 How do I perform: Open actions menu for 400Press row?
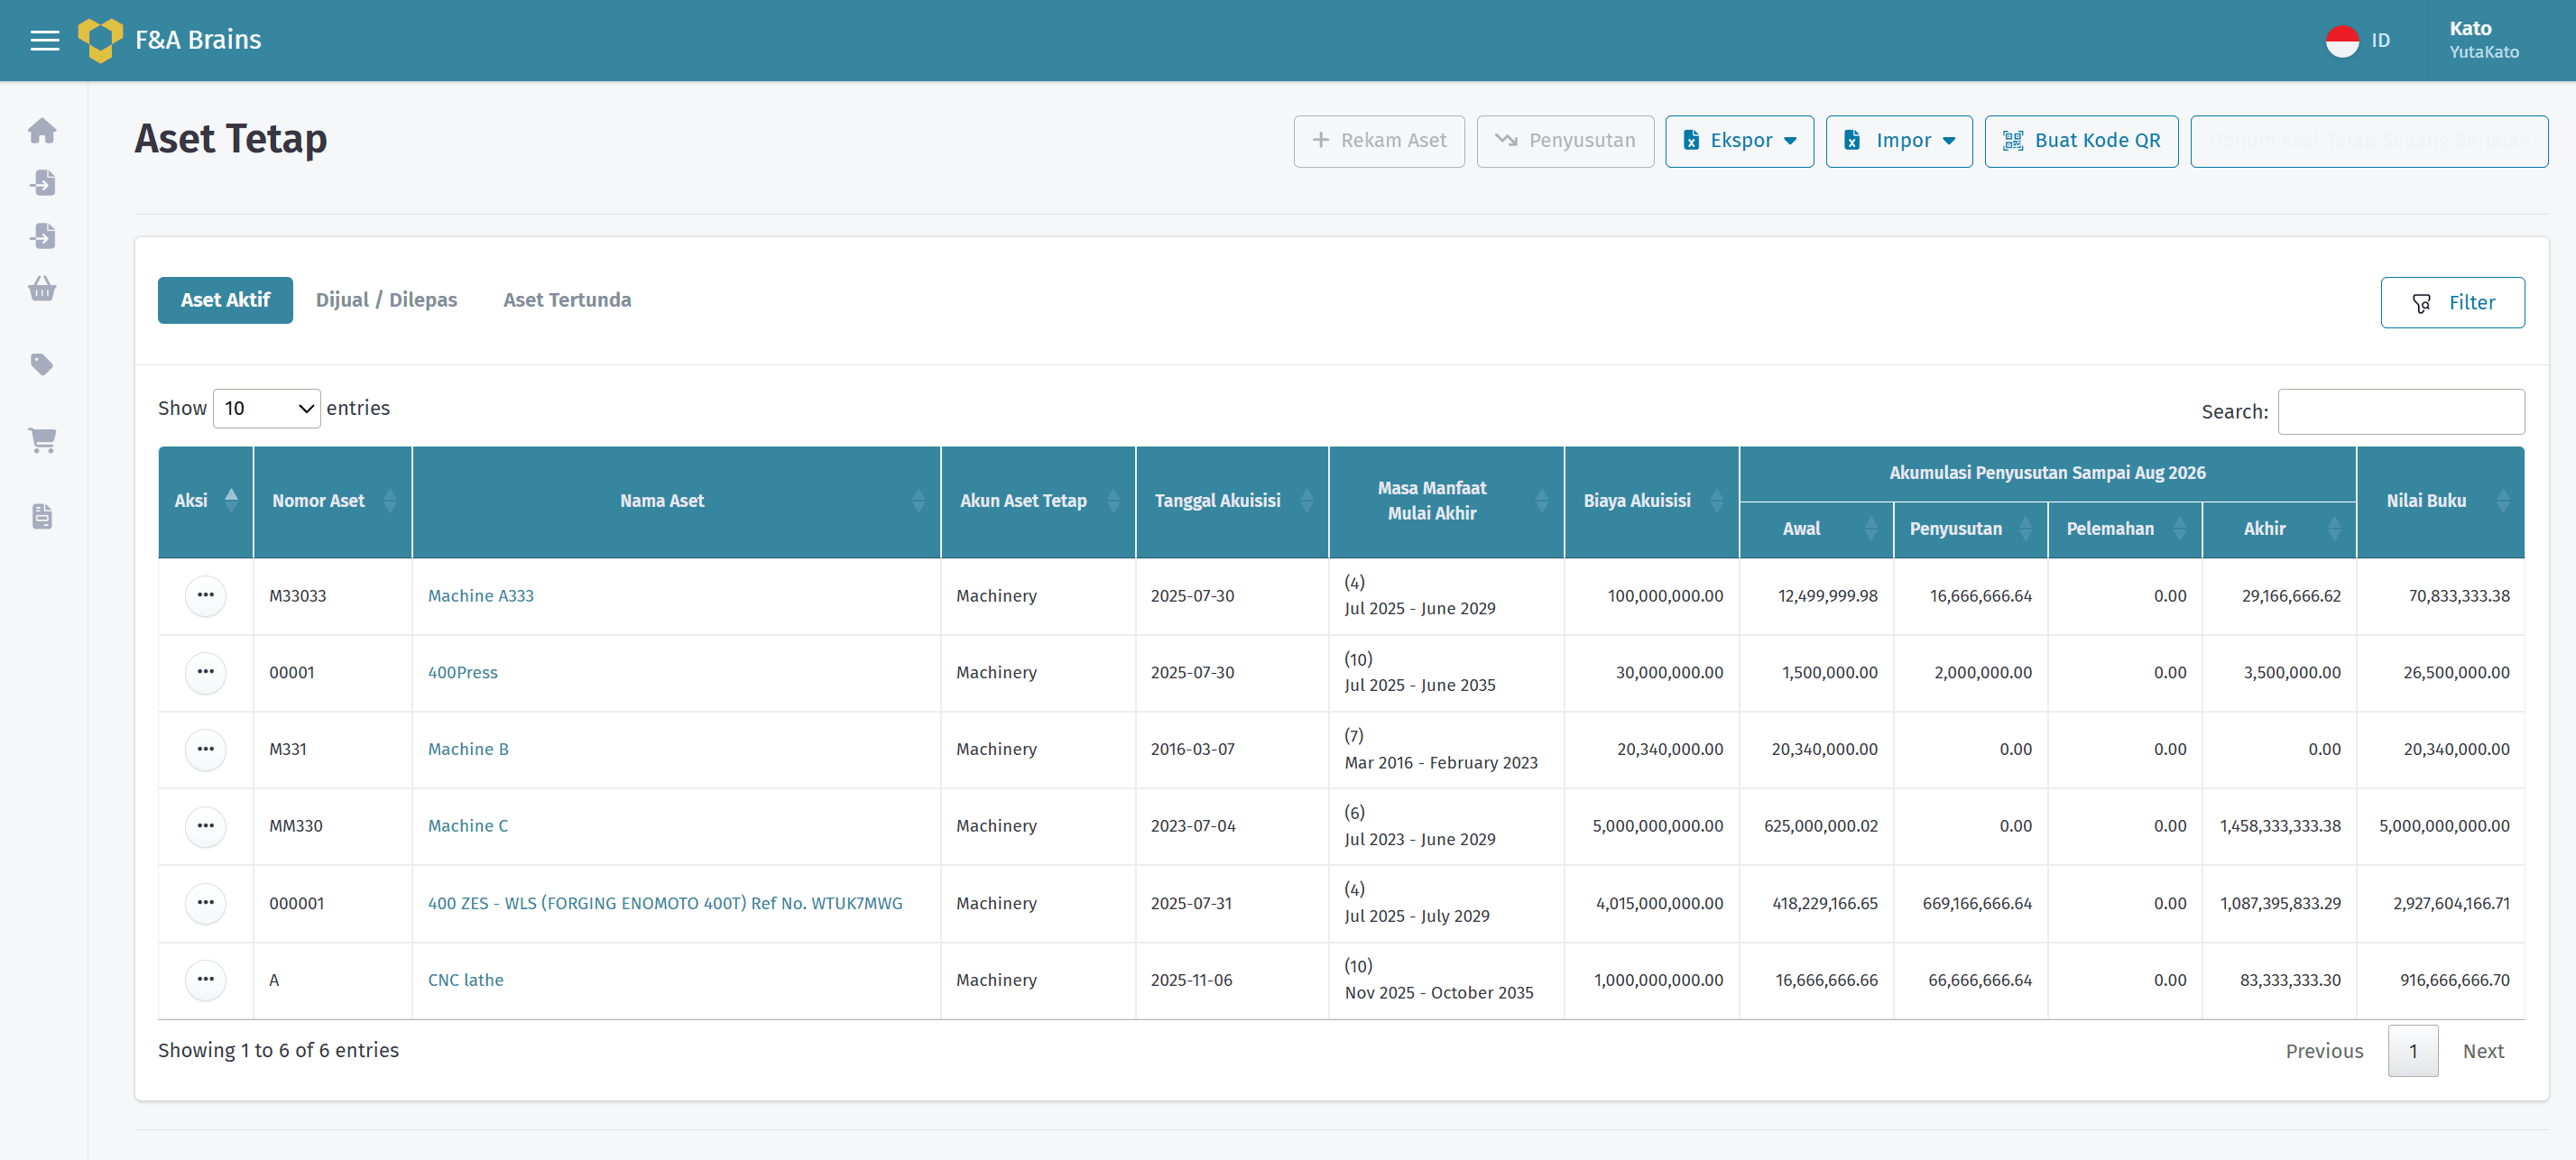pyautogui.click(x=206, y=672)
